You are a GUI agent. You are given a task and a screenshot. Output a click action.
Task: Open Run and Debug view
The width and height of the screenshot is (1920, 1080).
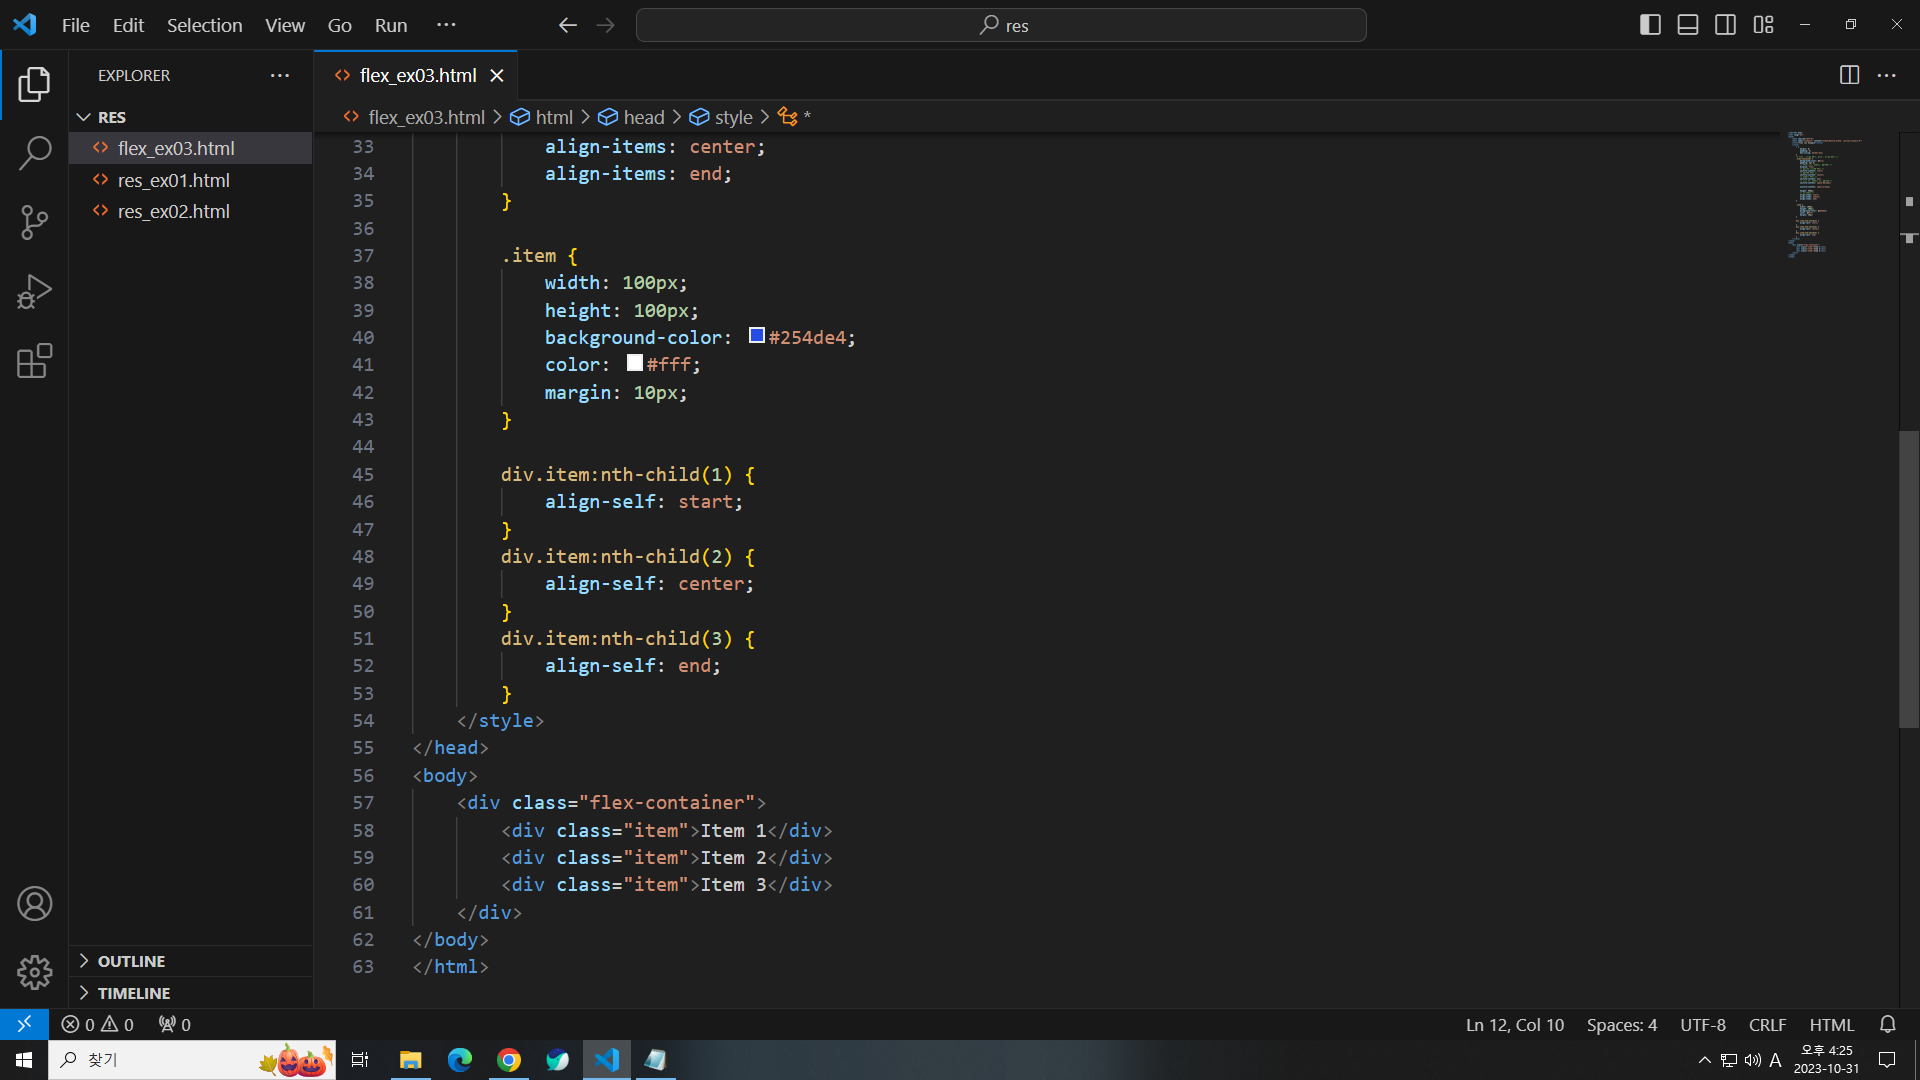click(x=34, y=292)
